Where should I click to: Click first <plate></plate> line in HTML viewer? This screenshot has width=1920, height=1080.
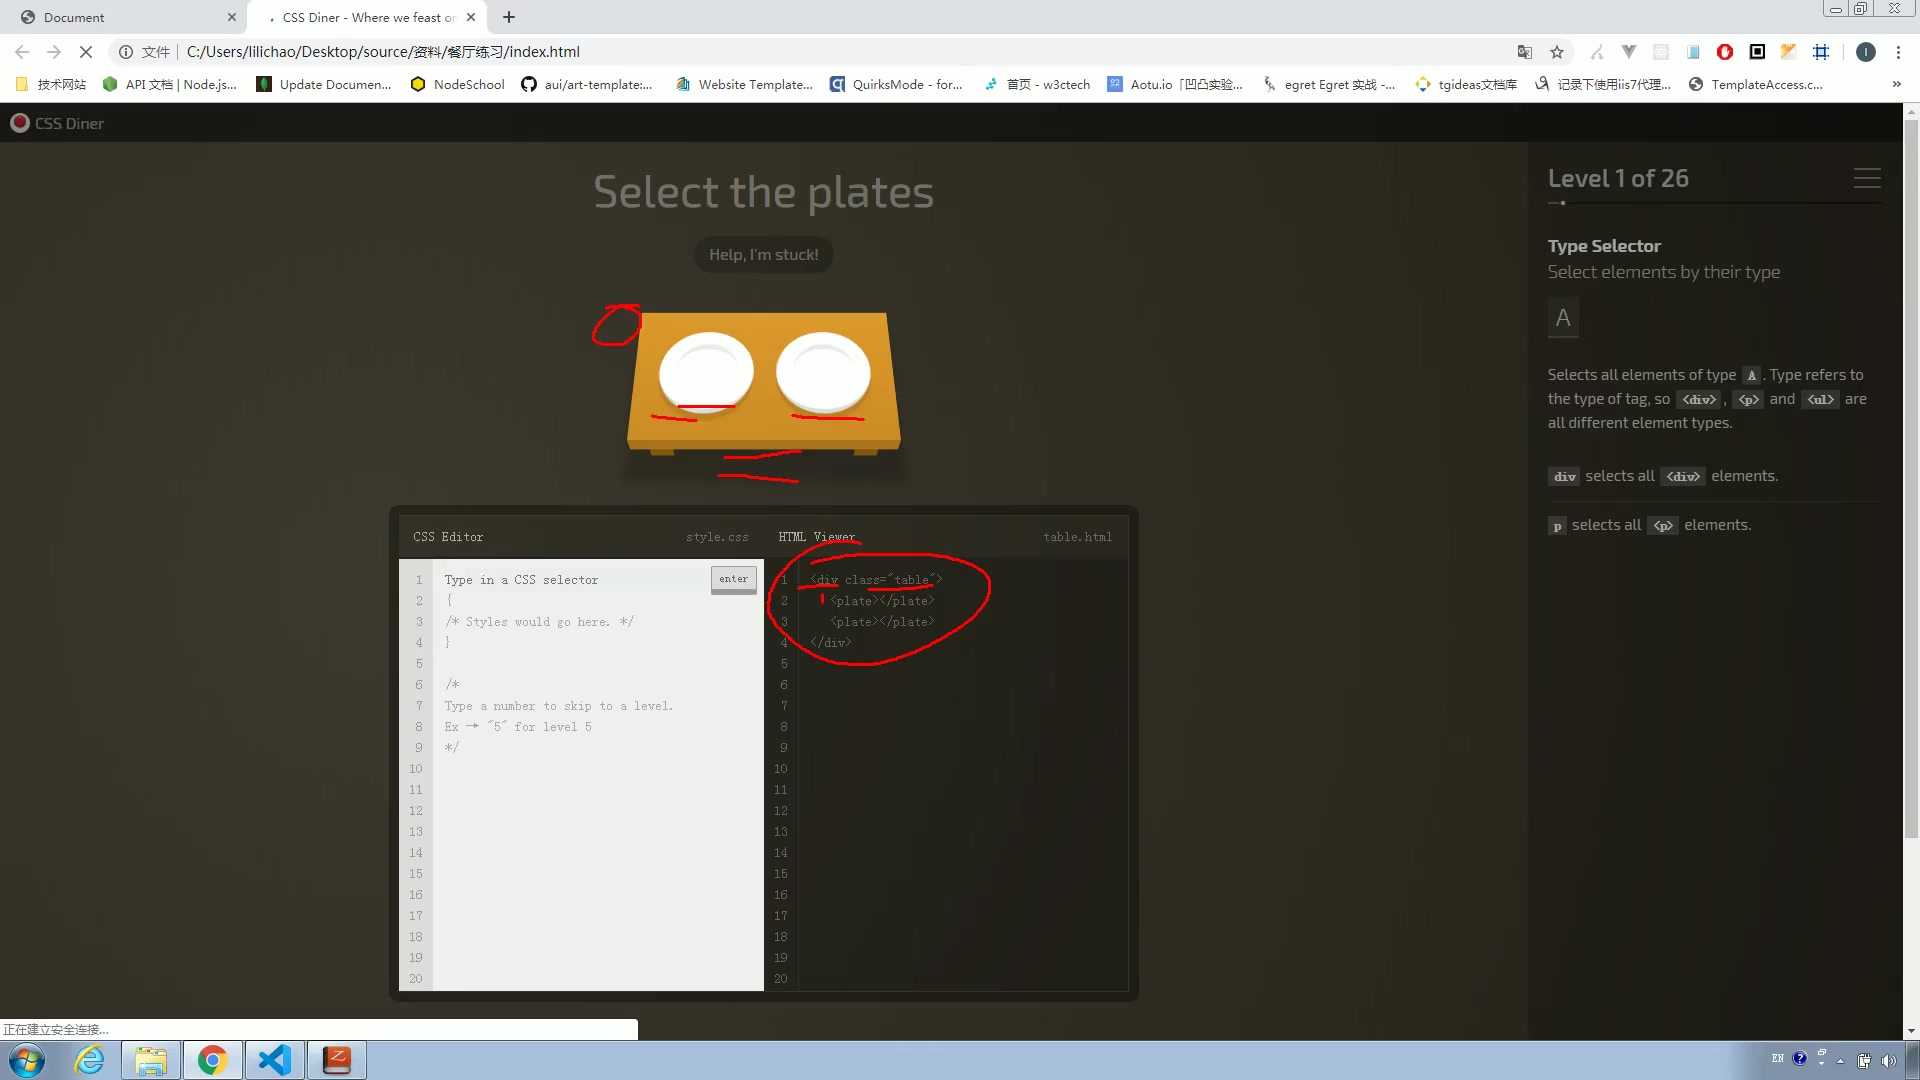(x=883, y=601)
